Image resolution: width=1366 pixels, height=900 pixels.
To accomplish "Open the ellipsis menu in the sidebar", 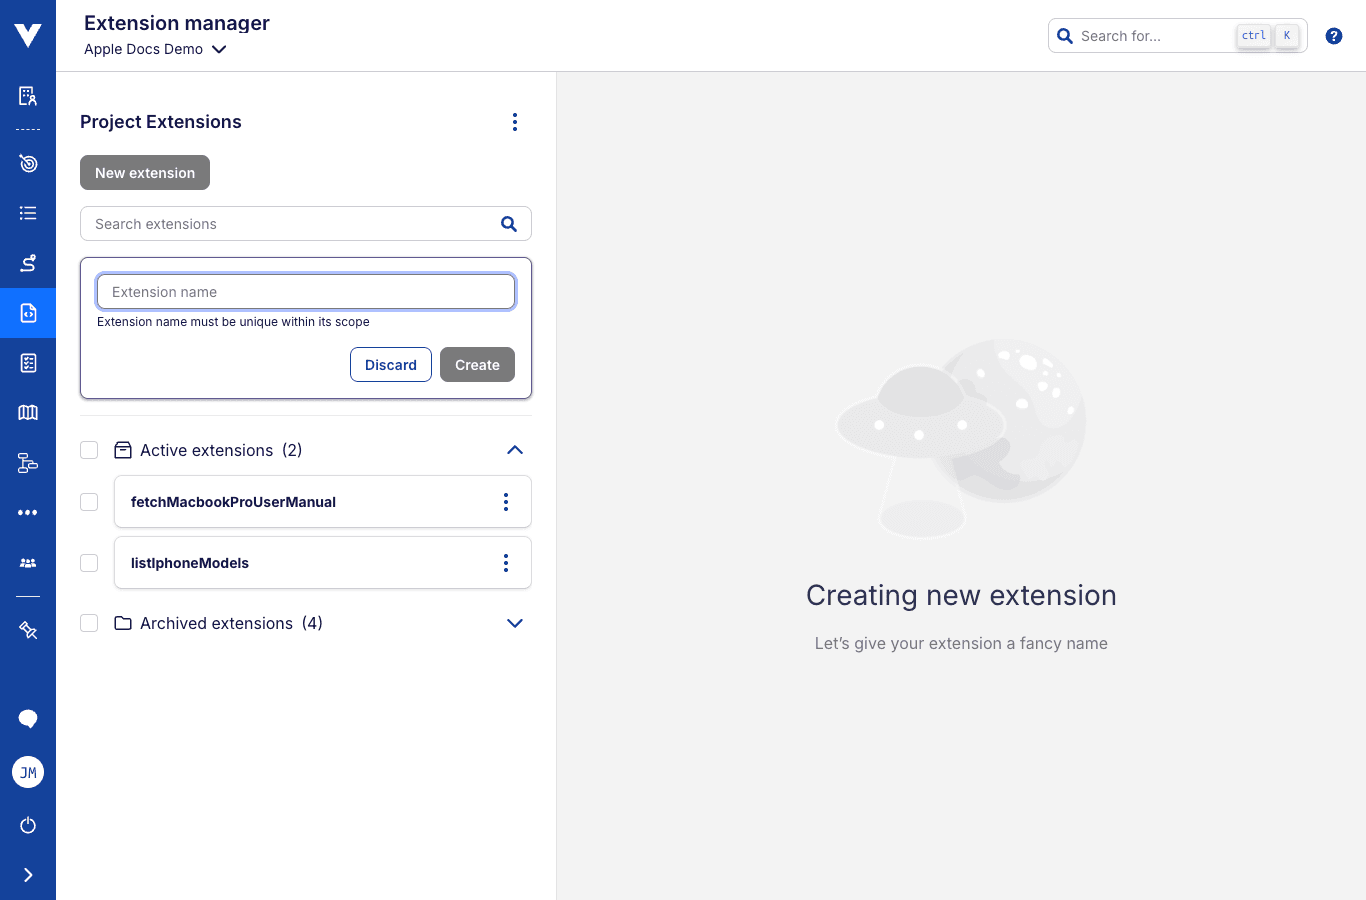I will (x=27, y=512).
